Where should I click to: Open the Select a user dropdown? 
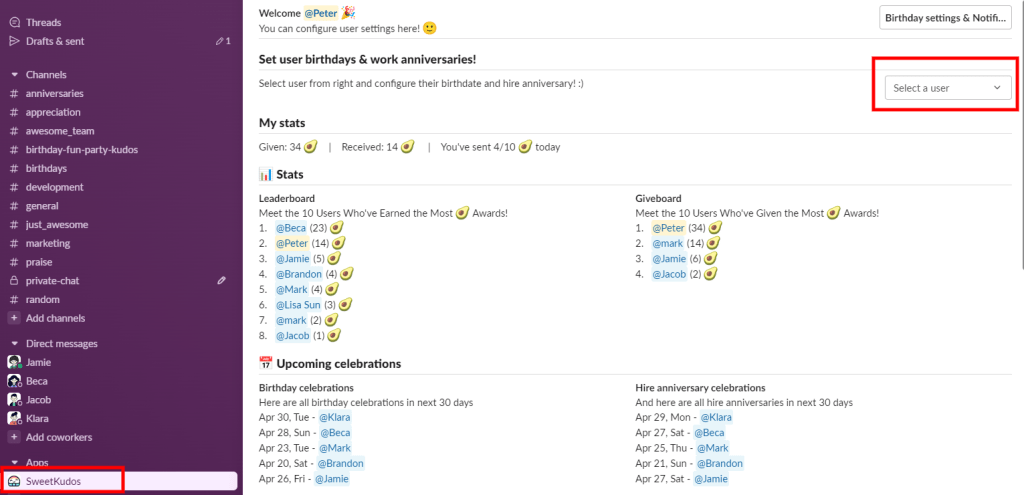(x=947, y=88)
